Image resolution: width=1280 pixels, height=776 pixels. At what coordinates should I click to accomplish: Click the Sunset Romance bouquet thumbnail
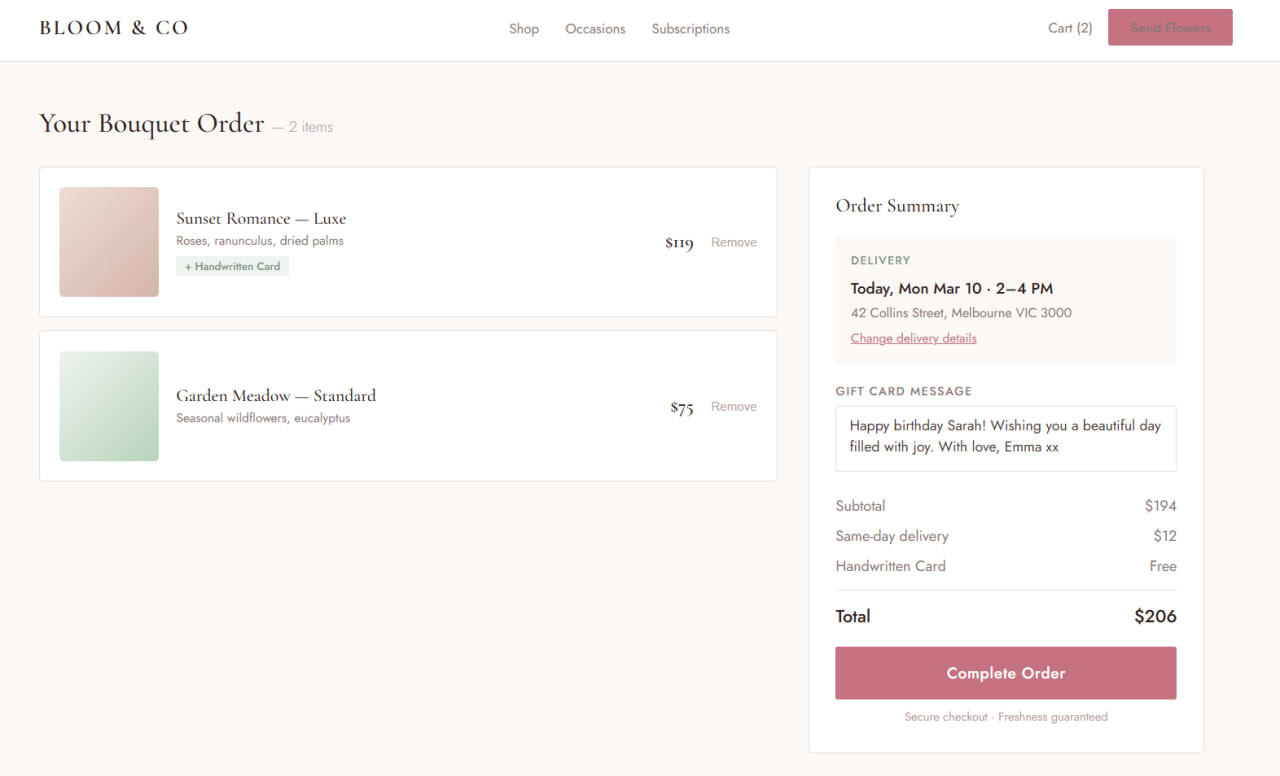(x=109, y=242)
